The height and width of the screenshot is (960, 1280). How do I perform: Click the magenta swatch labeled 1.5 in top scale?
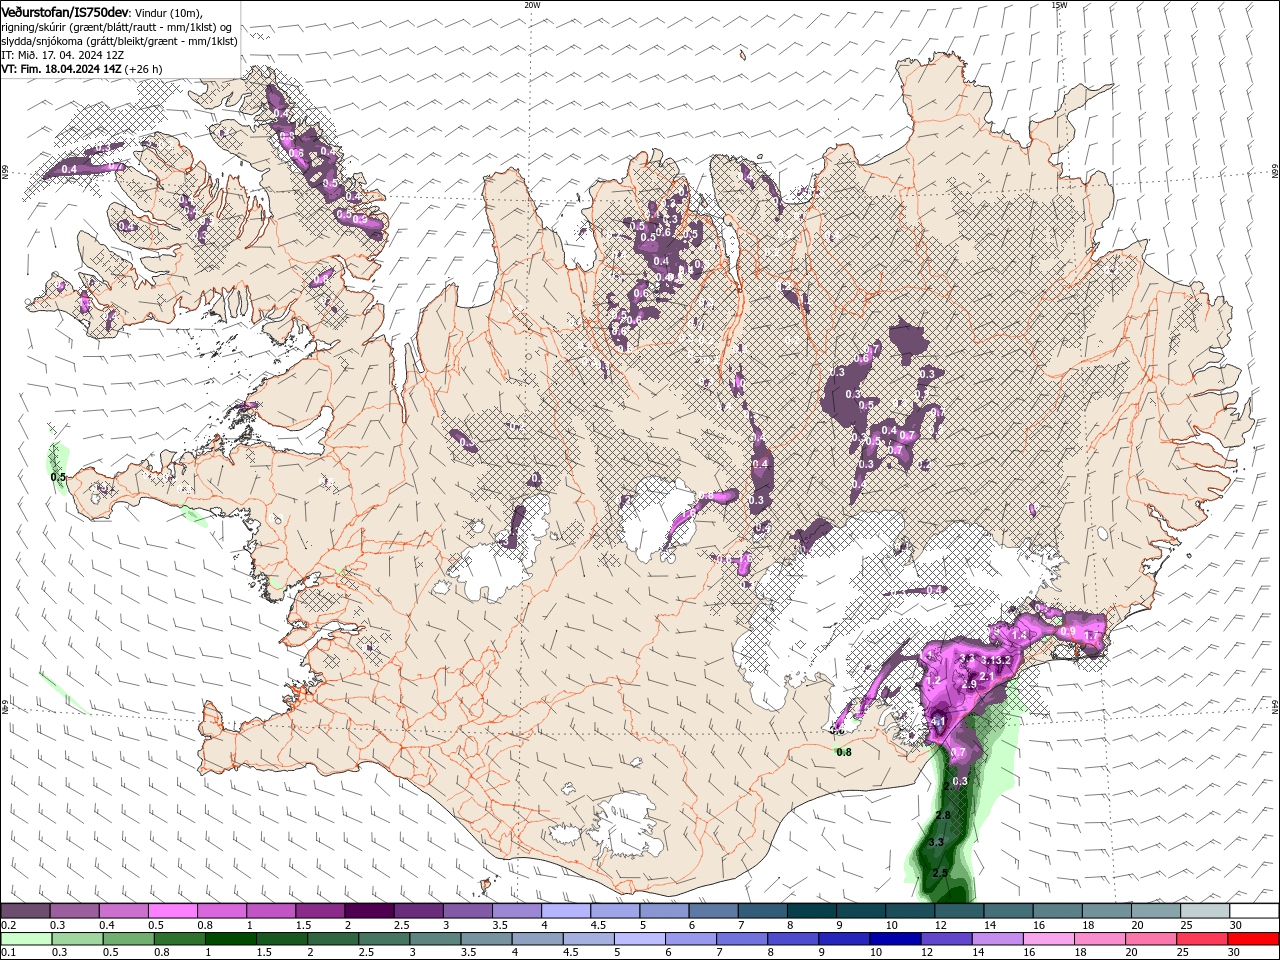[319, 911]
